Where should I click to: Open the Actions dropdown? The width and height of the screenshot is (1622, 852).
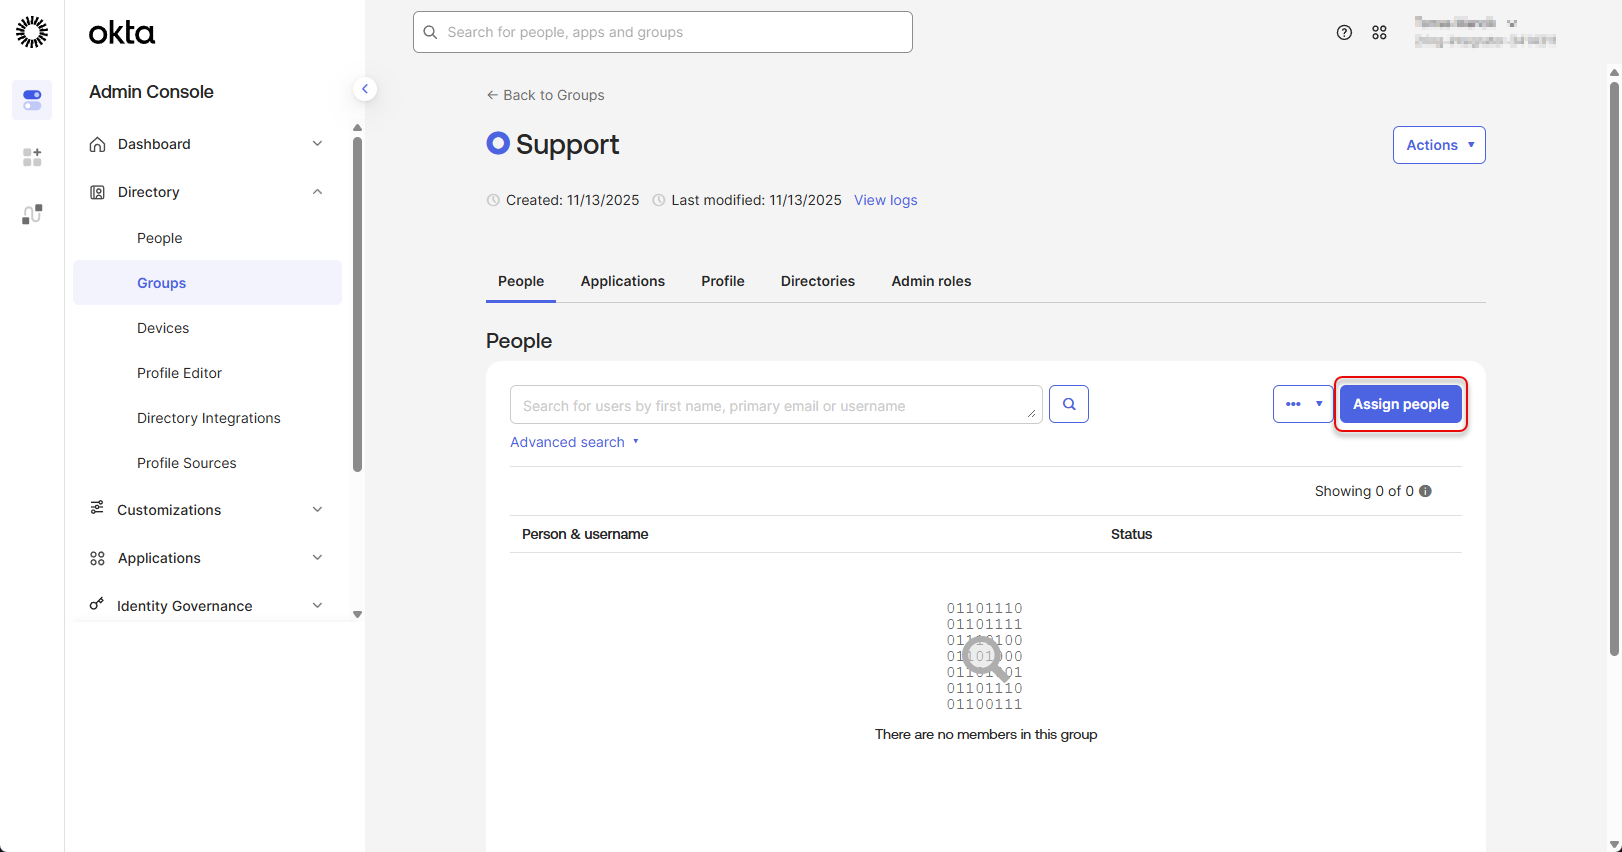[x=1438, y=145]
